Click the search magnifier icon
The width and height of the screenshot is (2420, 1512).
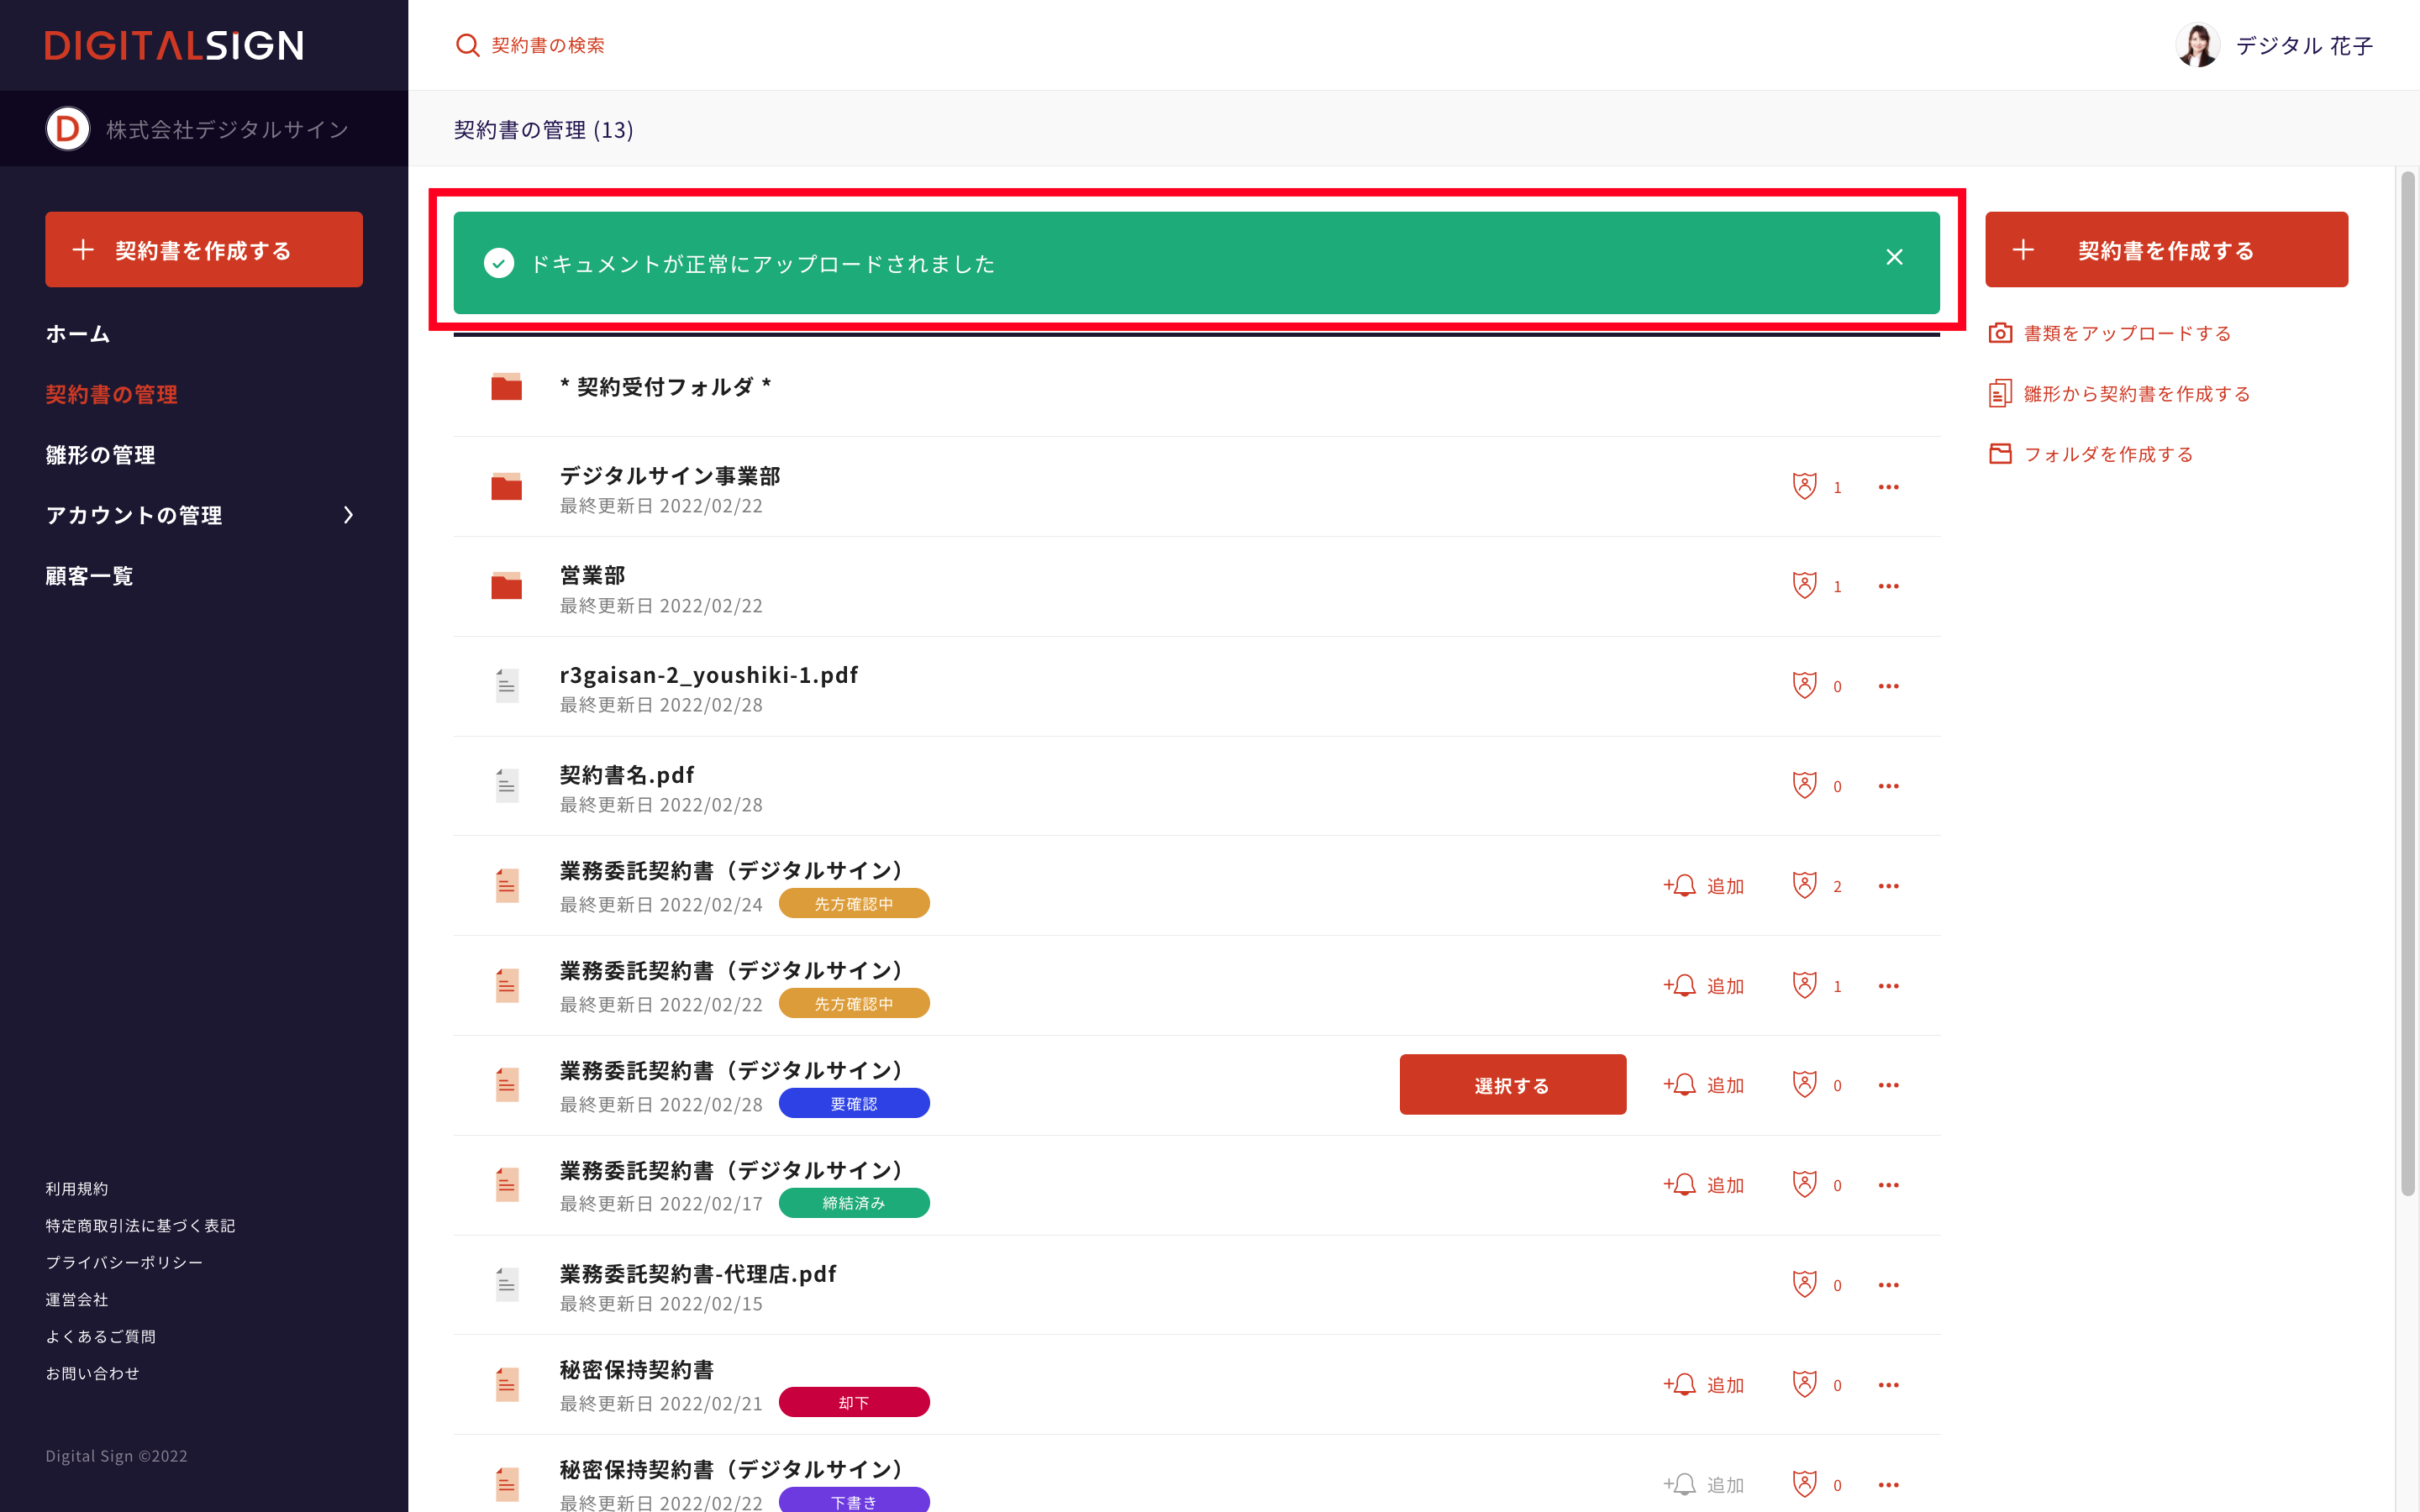click(467, 45)
